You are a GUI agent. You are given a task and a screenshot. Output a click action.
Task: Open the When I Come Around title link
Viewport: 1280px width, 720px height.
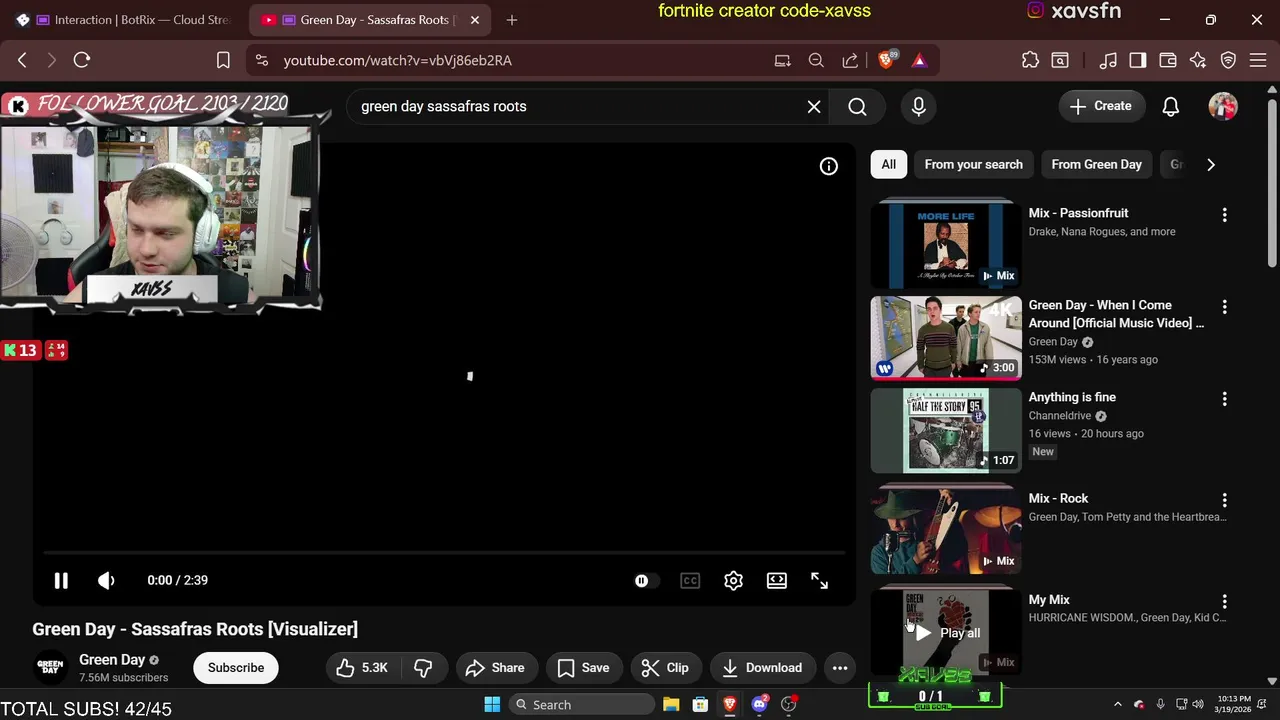tap(1116, 314)
